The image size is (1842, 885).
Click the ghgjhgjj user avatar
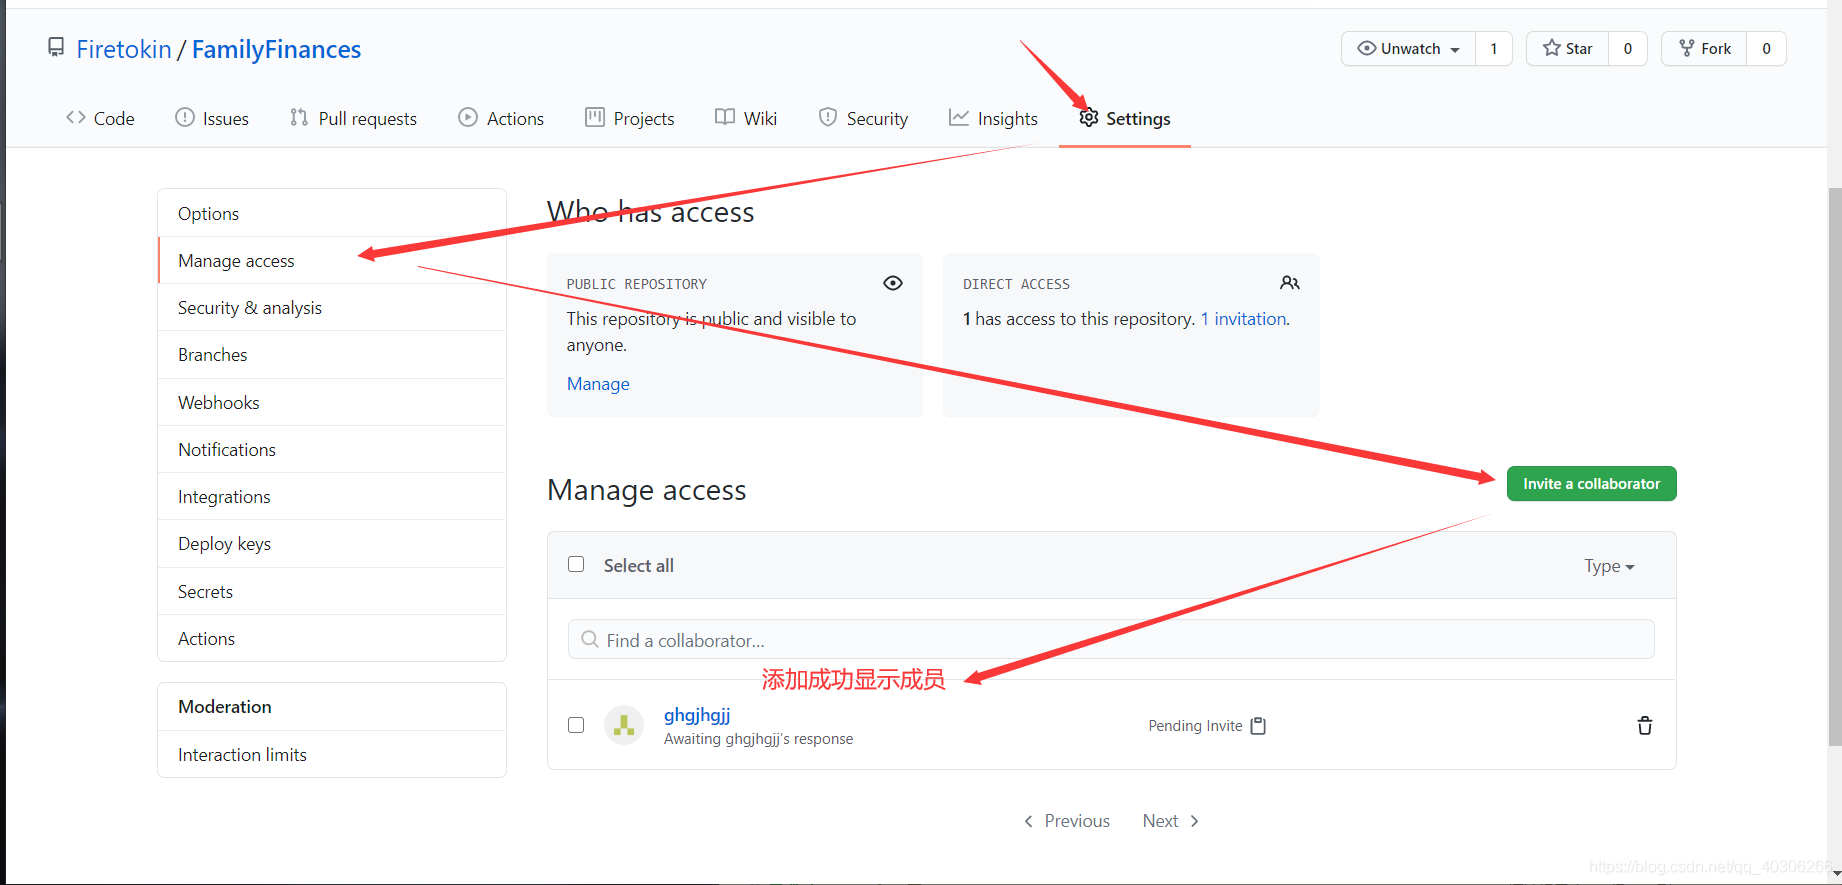624,726
